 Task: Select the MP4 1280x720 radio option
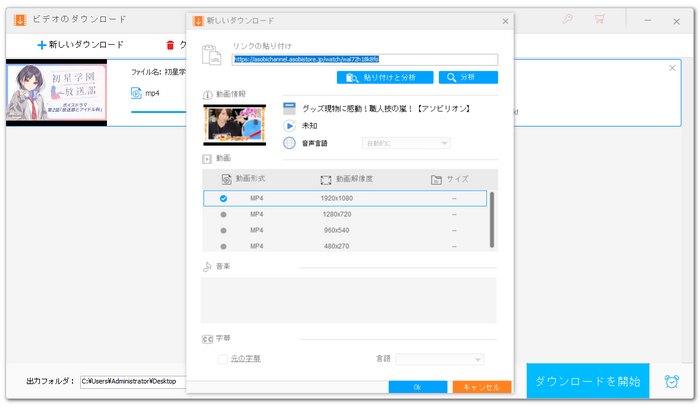click(223, 215)
